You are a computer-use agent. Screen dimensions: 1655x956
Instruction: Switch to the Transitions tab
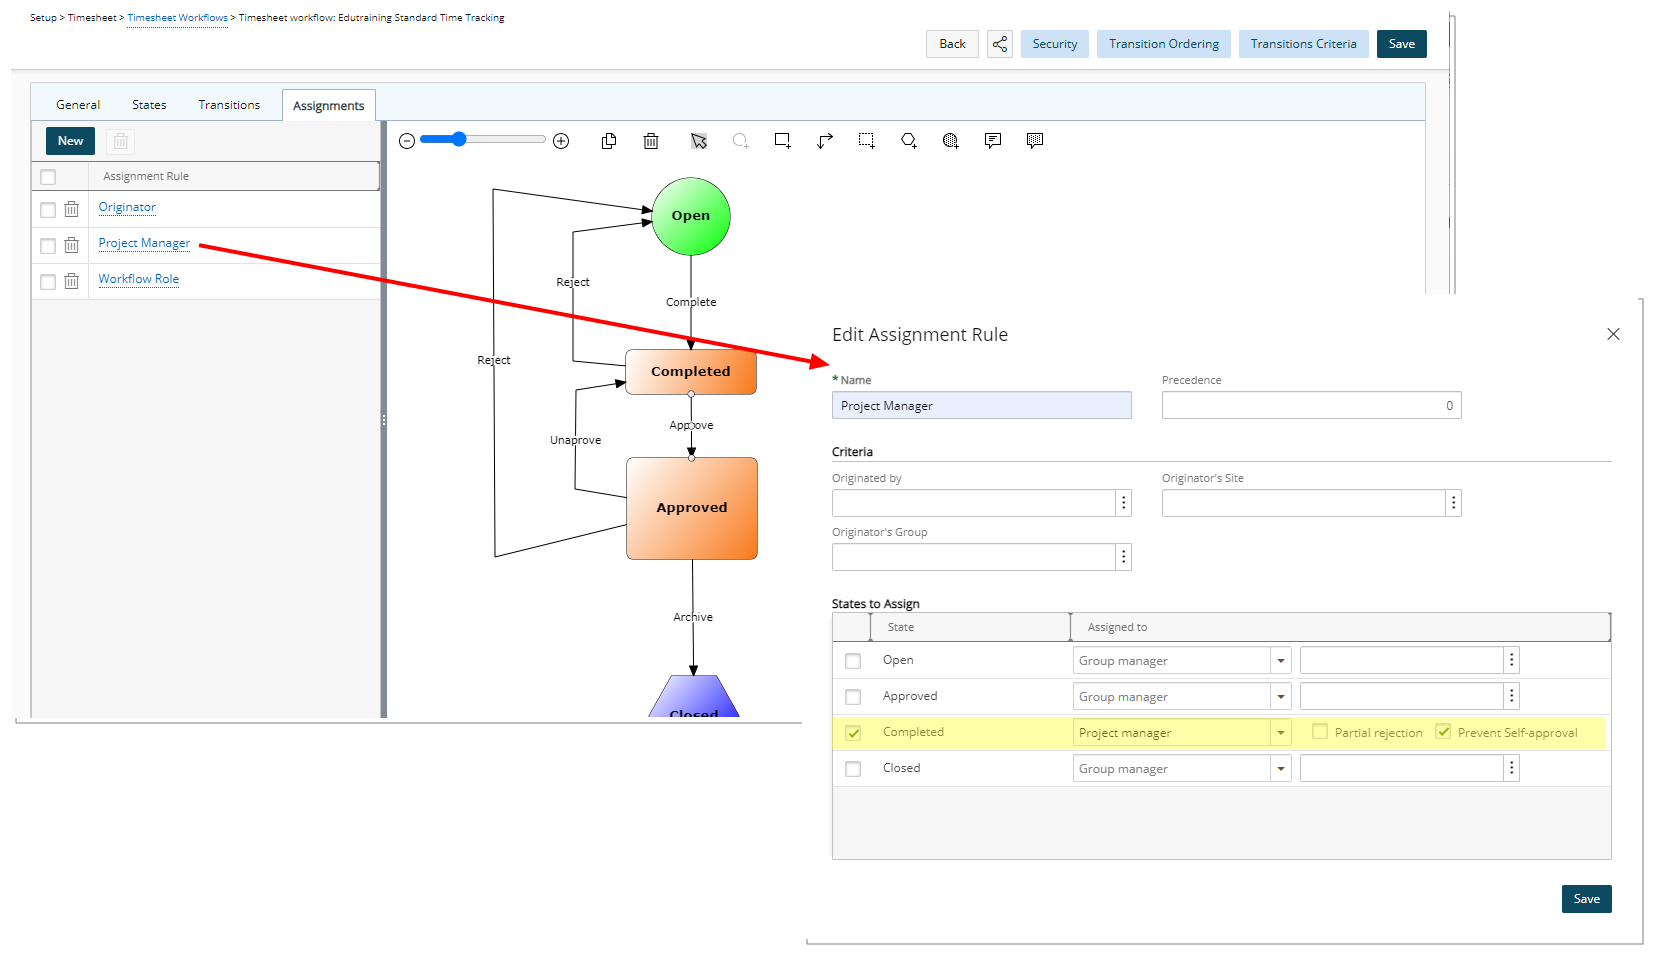point(229,105)
